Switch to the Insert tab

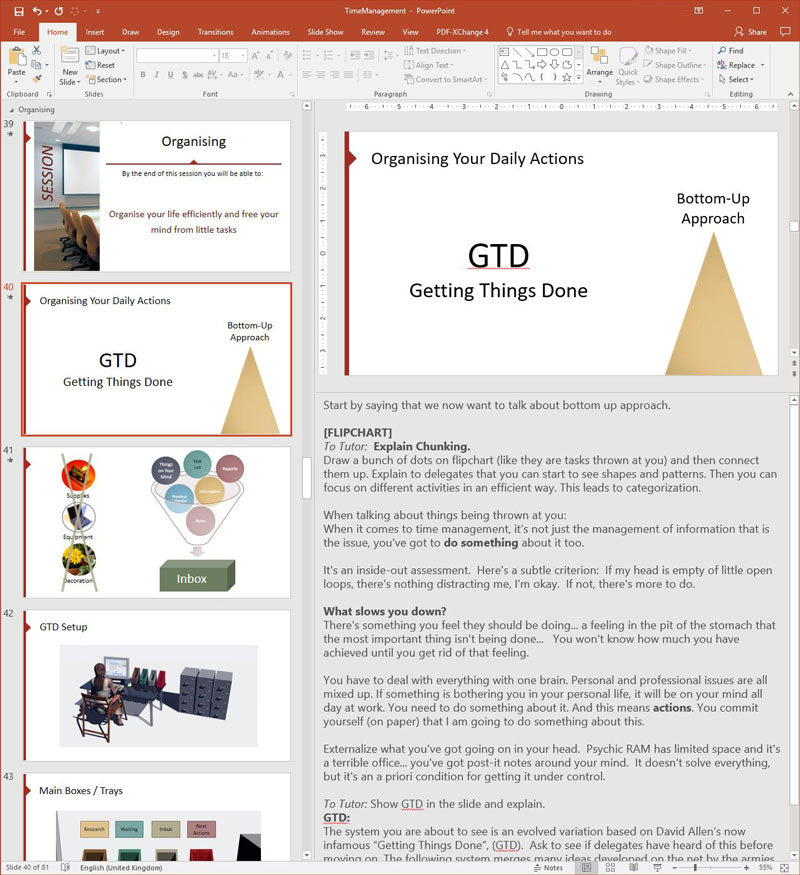[x=94, y=32]
